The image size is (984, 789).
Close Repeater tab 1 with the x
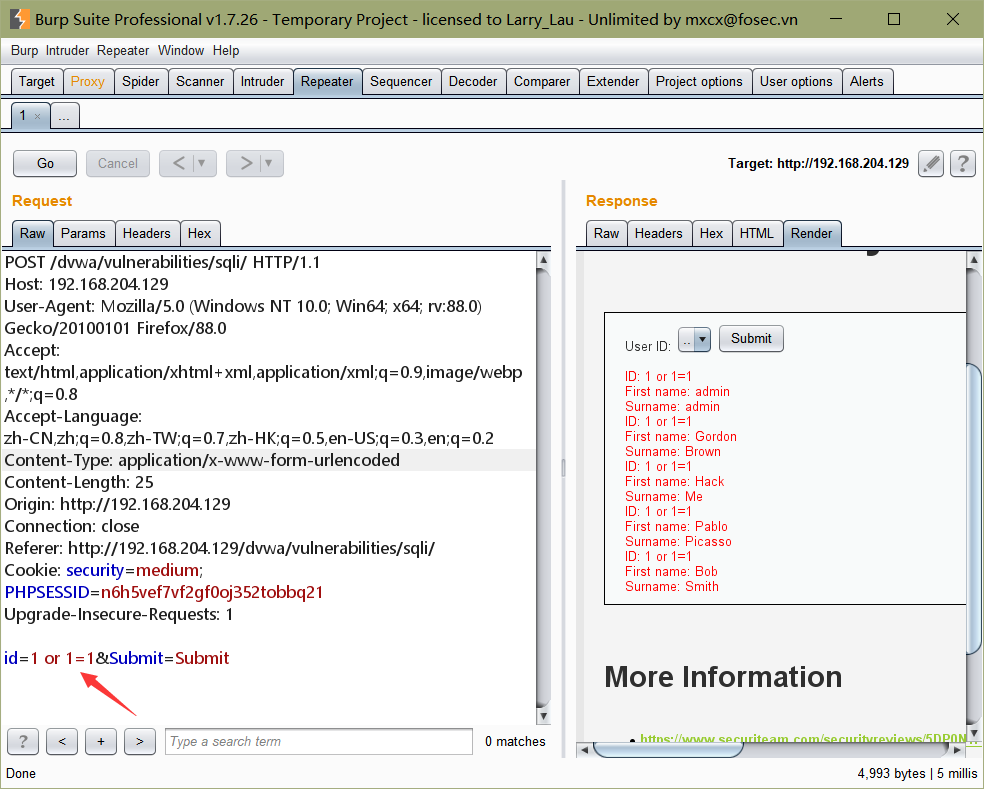(x=38, y=116)
